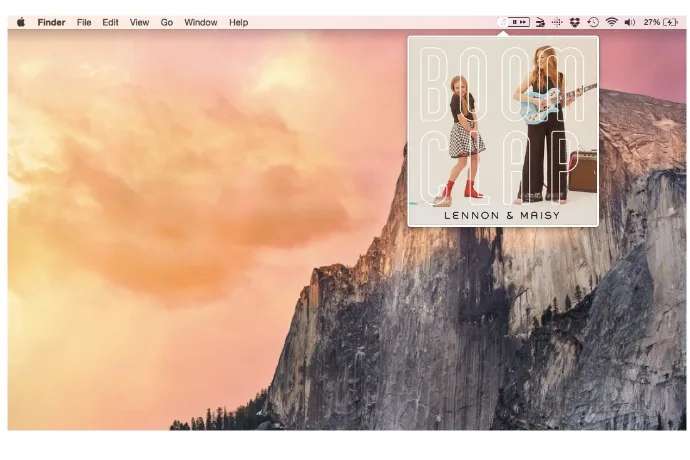Image resolution: width=690 pixels, height=460 pixels.
Task: Open the Go menu
Action: 166,21
